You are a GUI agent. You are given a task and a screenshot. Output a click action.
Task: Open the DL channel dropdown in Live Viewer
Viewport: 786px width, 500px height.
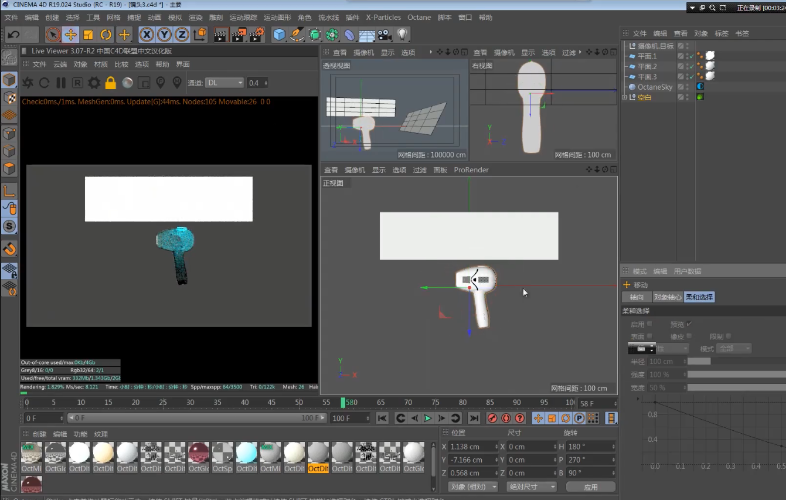pos(224,83)
